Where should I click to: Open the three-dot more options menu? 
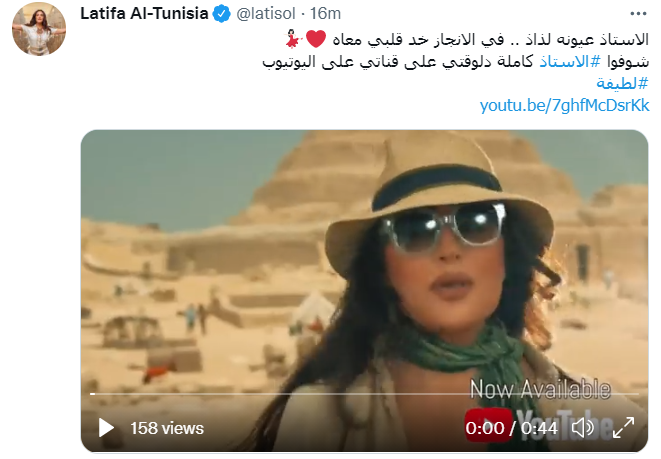click(638, 14)
